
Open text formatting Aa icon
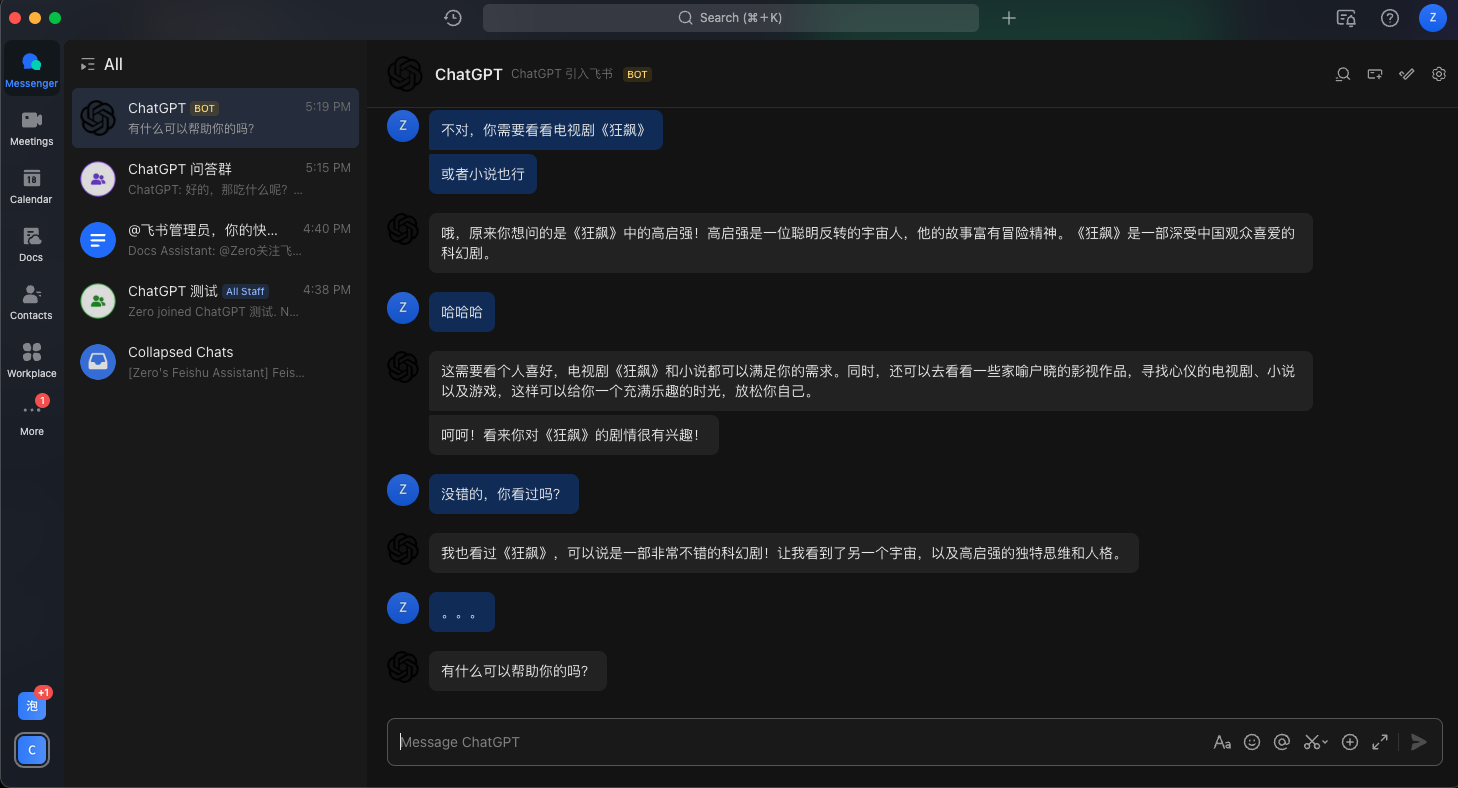click(x=1222, y=742)
